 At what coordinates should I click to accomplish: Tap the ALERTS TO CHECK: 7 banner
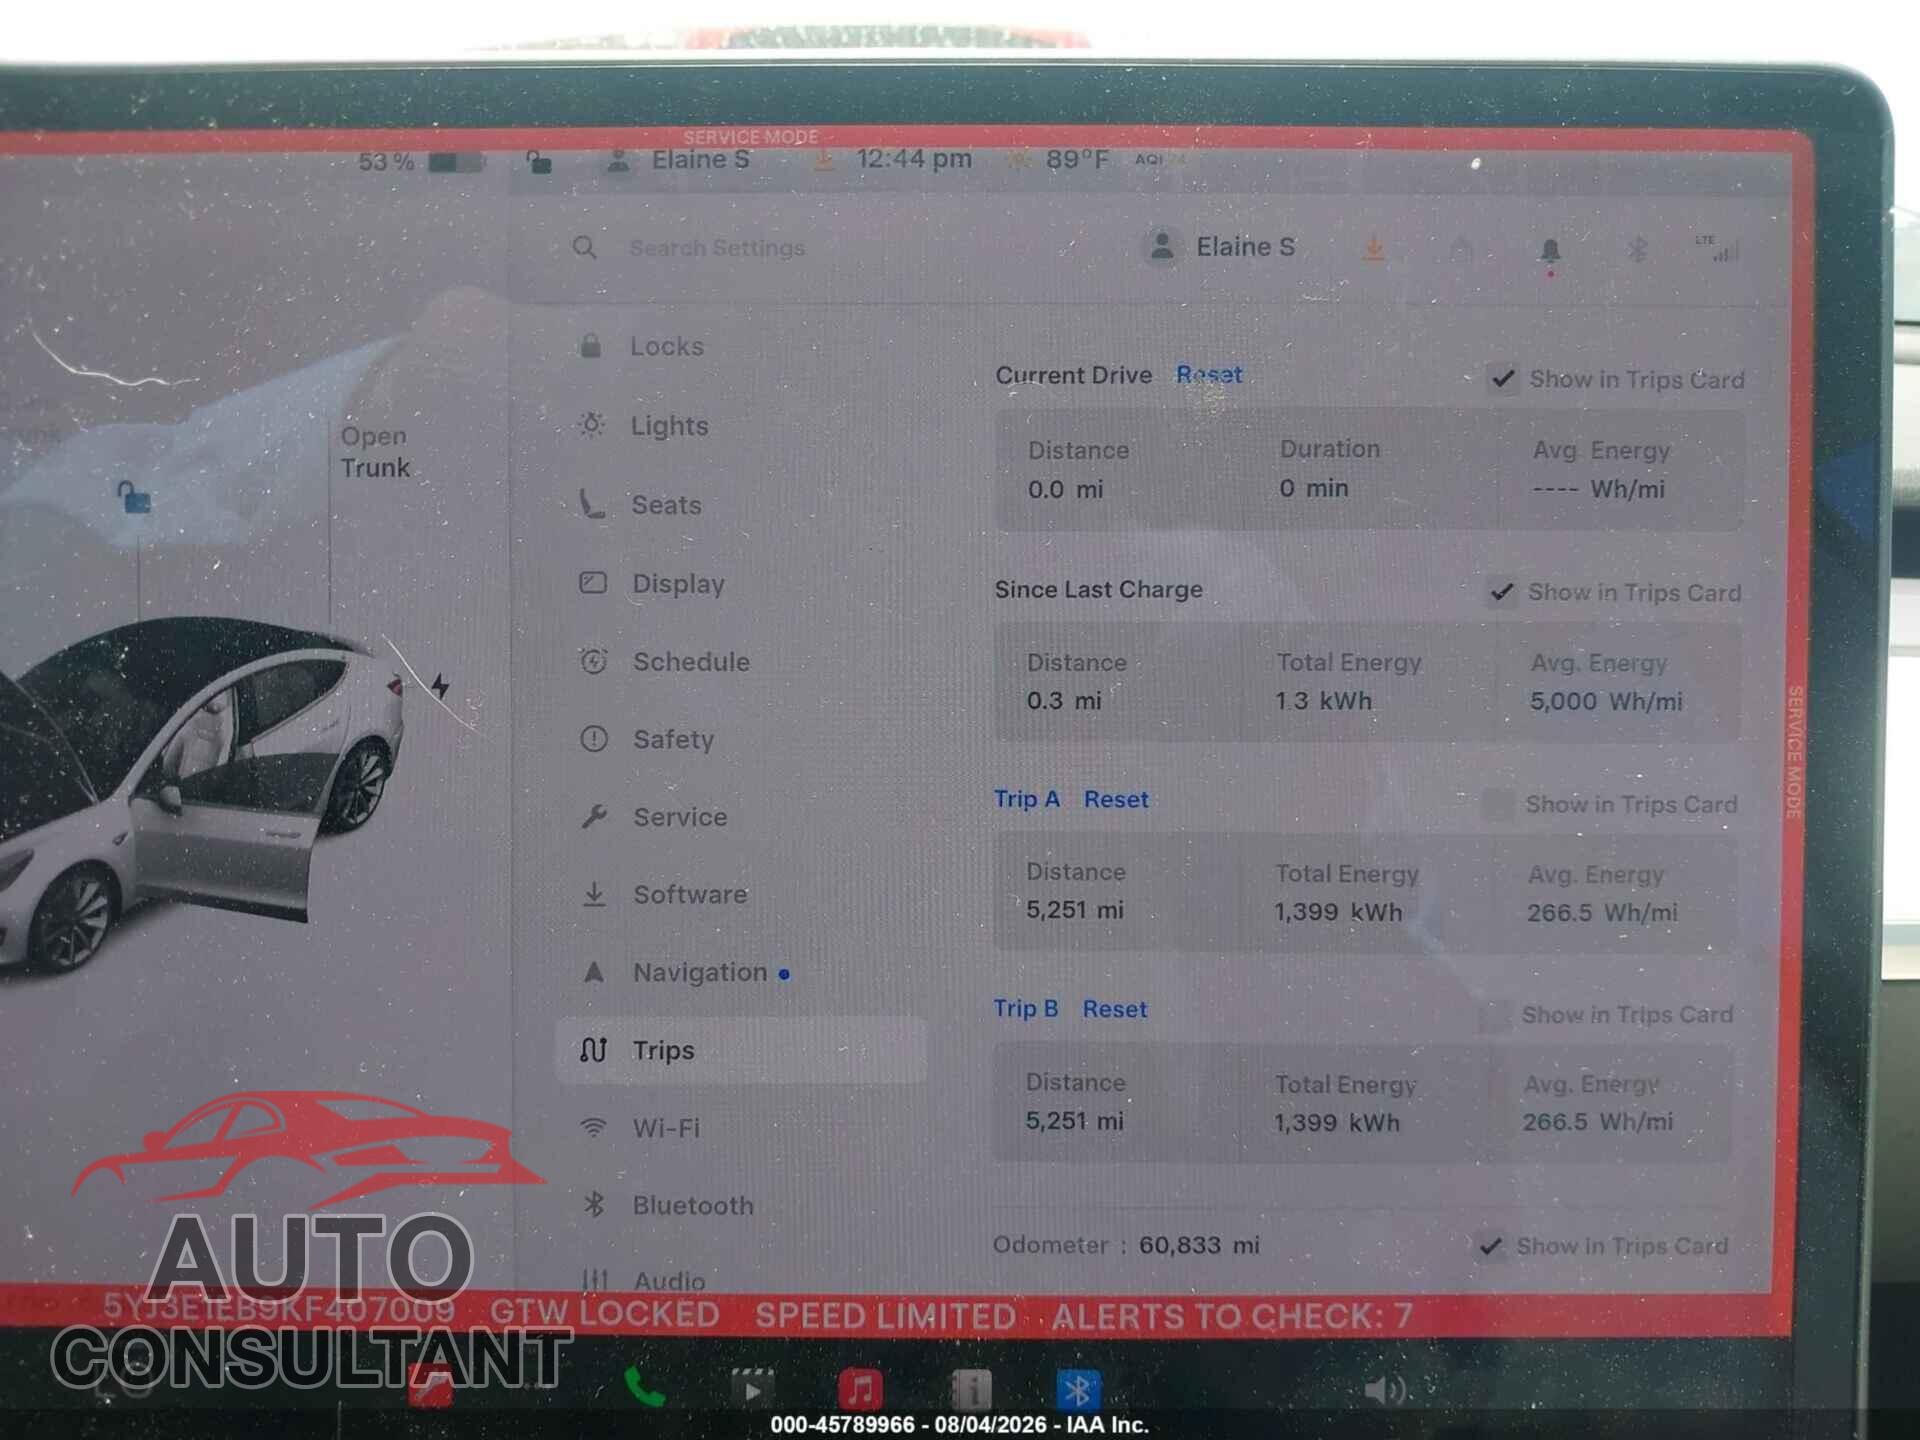1232,1315
